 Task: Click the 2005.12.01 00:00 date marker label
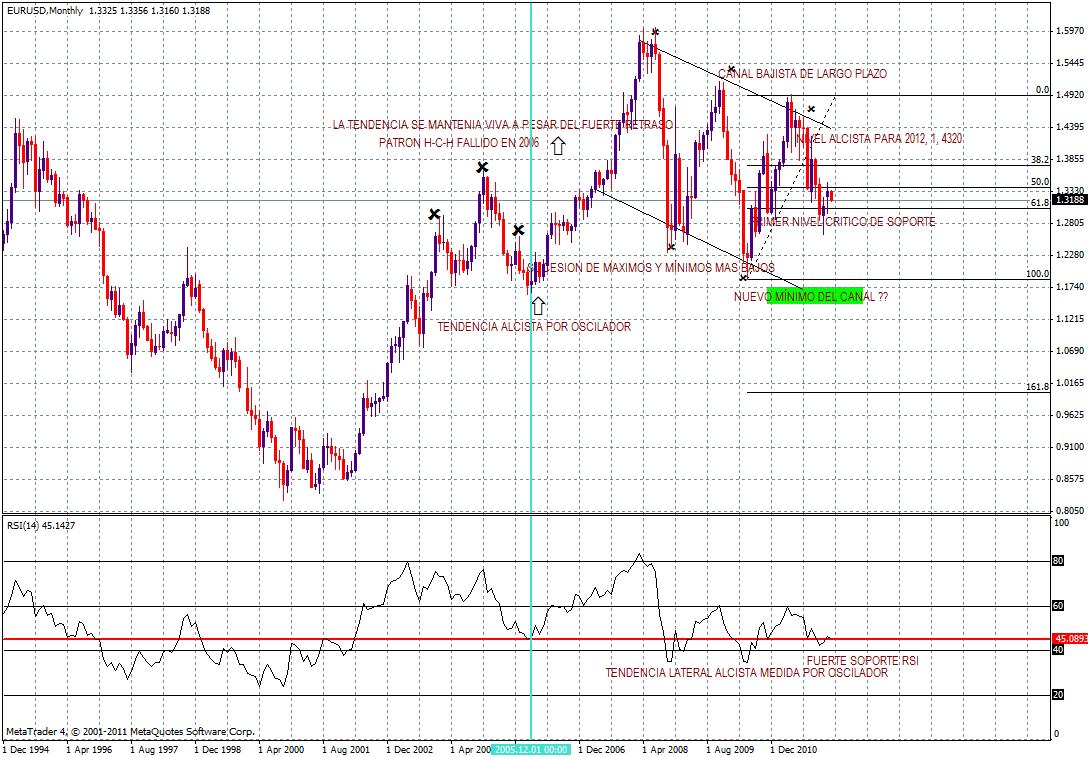point(530,749)
